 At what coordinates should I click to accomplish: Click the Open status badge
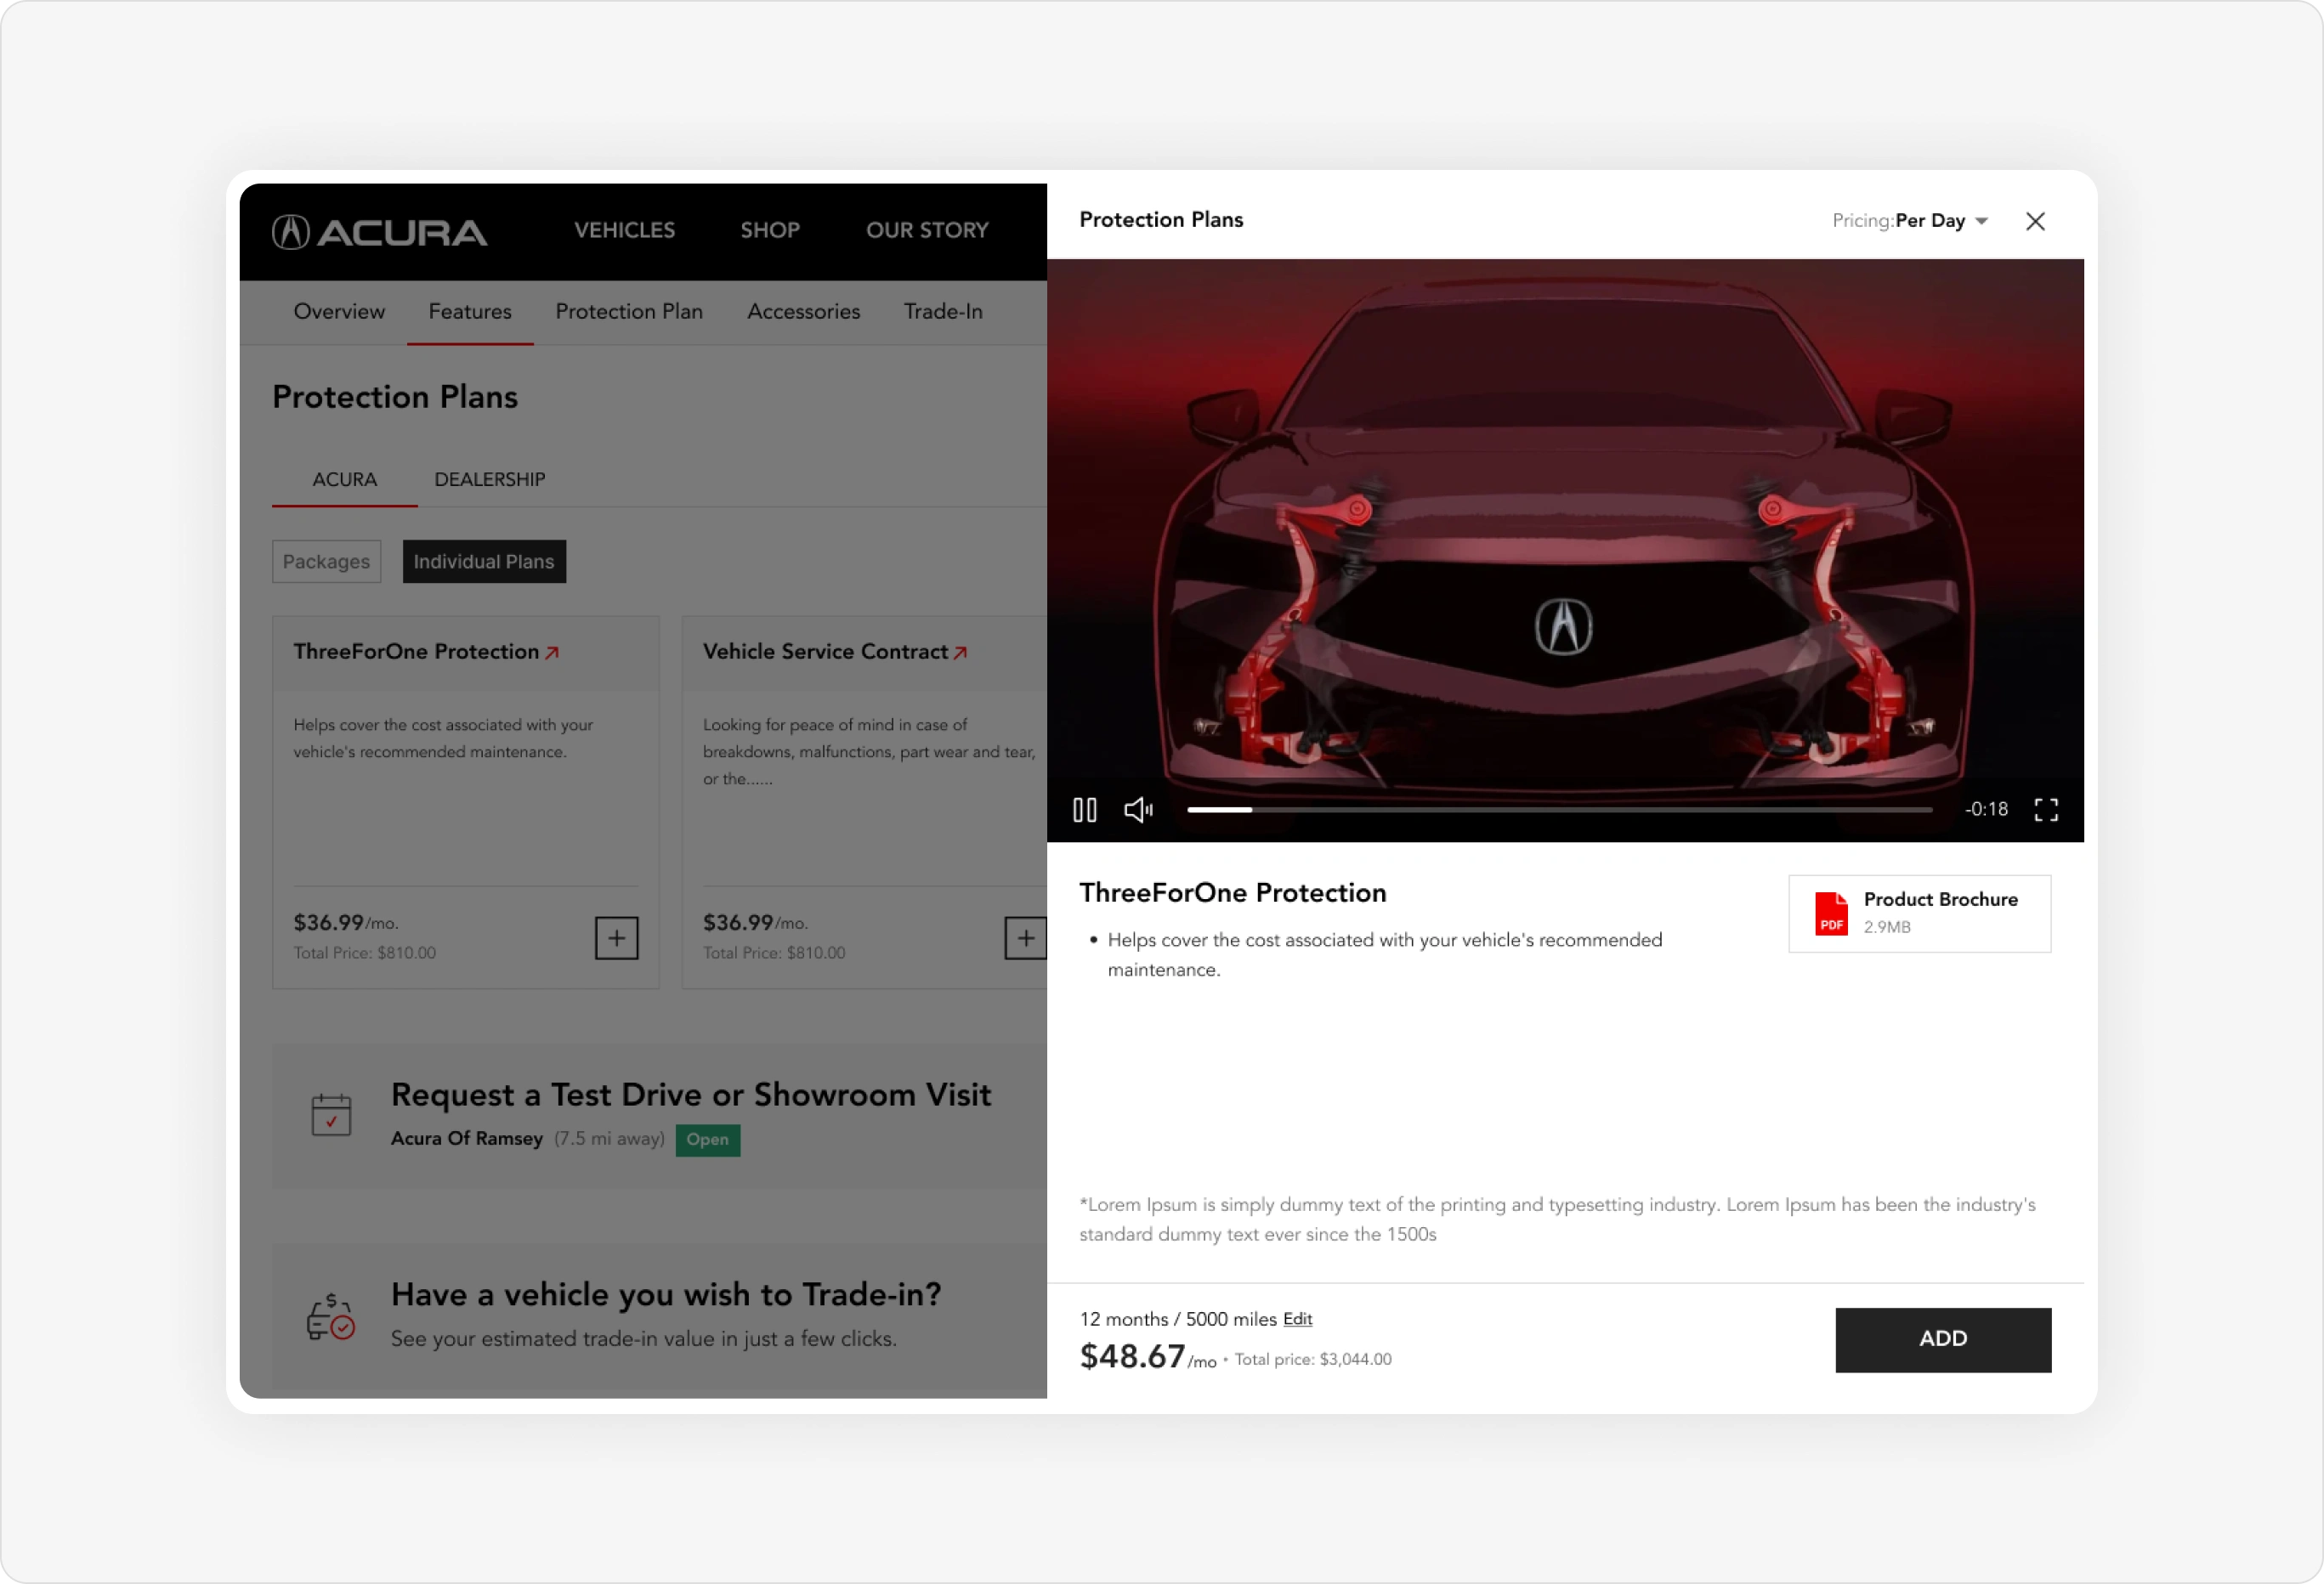[707, 1140]
